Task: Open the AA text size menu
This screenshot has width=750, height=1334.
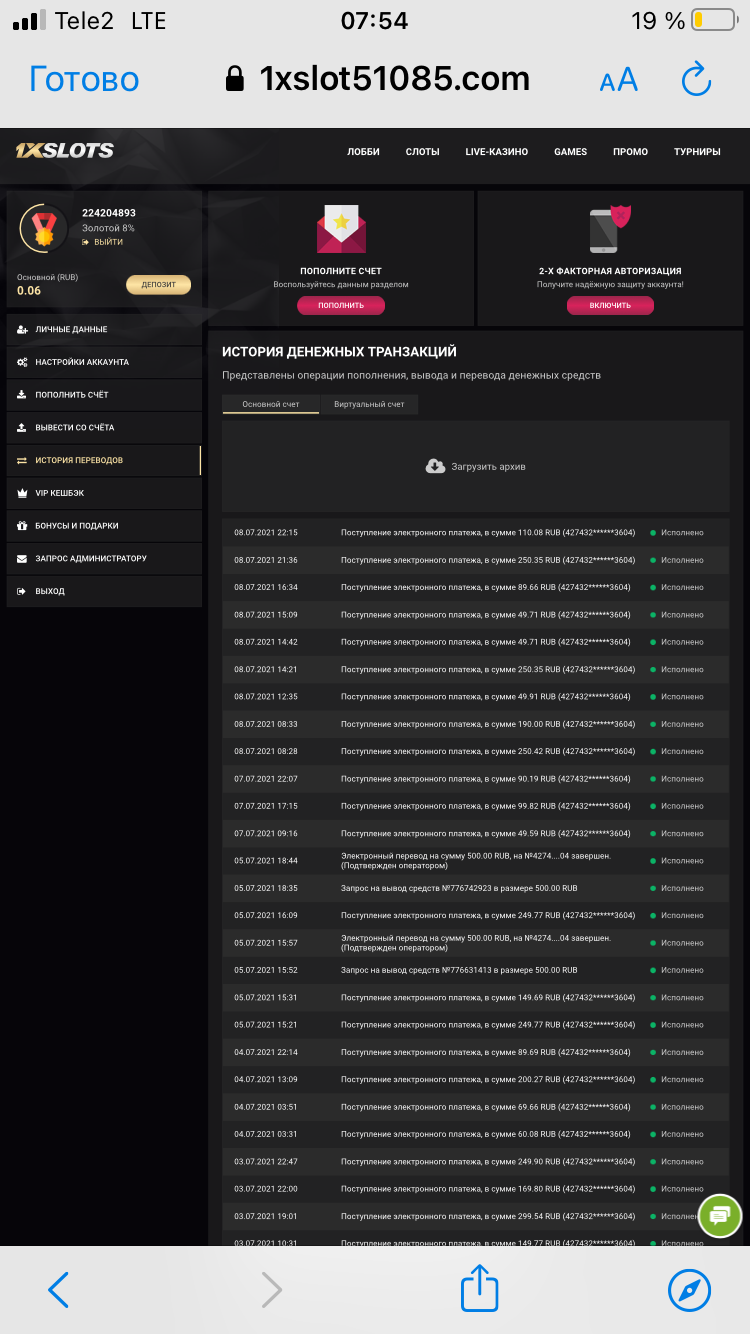Action: 618,81
